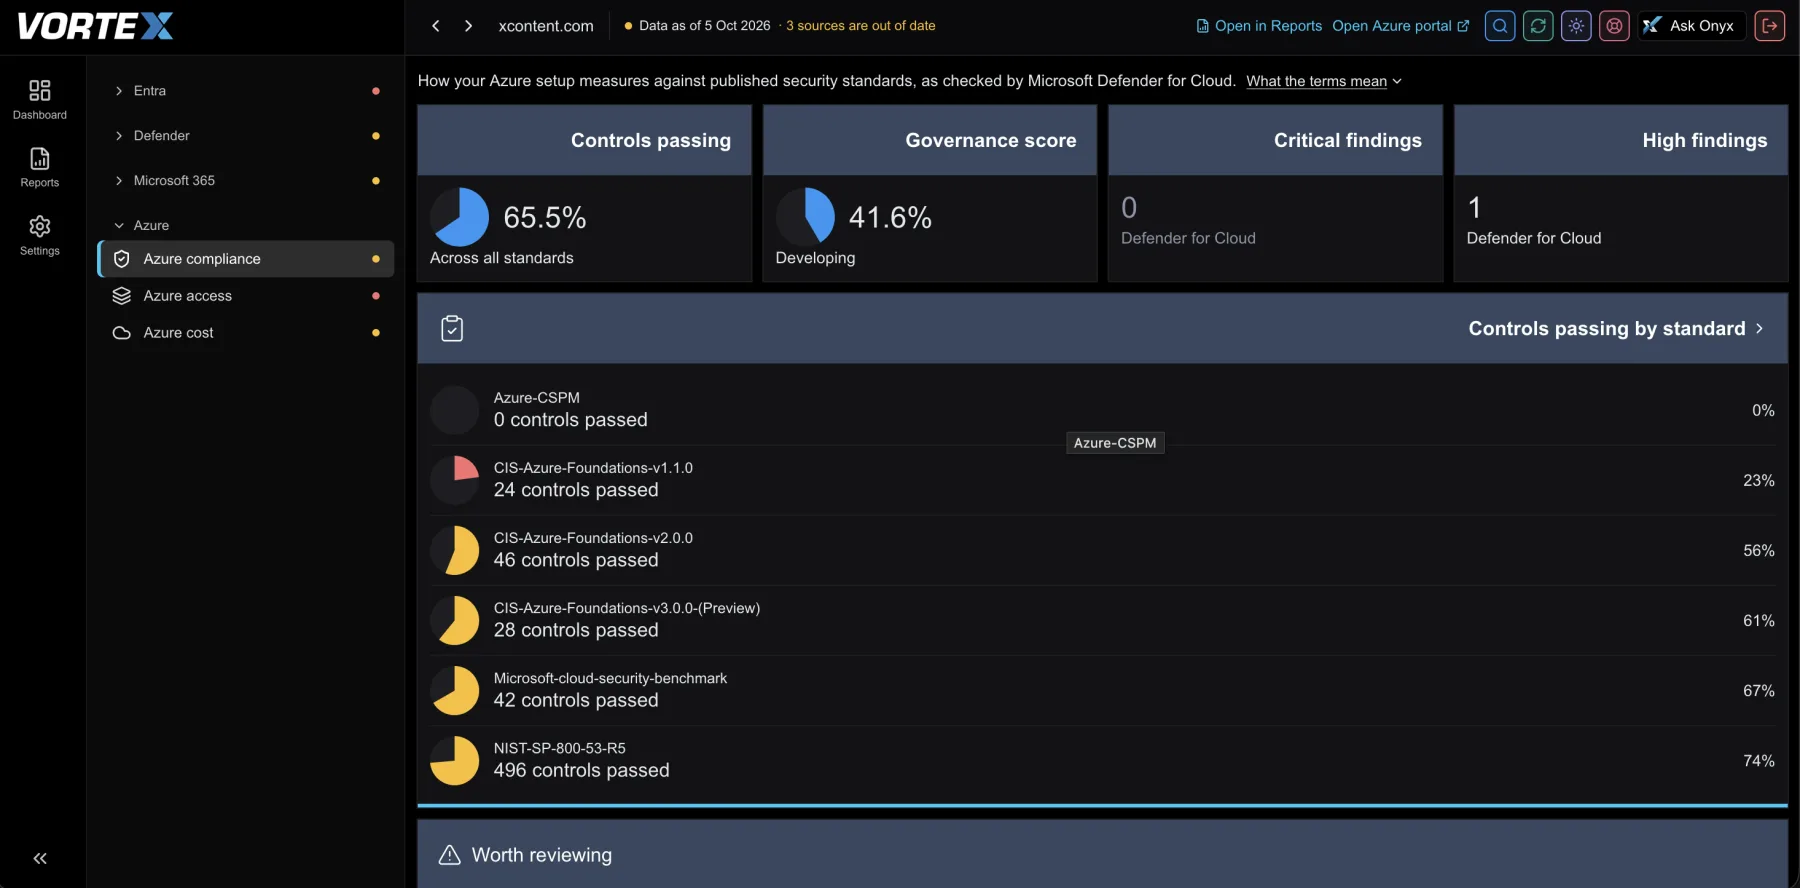1800x888 pixels.
Task: Click the Controls passing 65.5% pie chart
Action: point(459,217)
